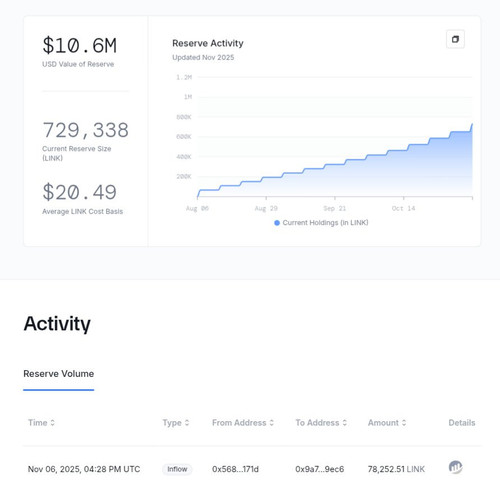Open the details icon for Nov 06 inflow

(x=455, y=467)
